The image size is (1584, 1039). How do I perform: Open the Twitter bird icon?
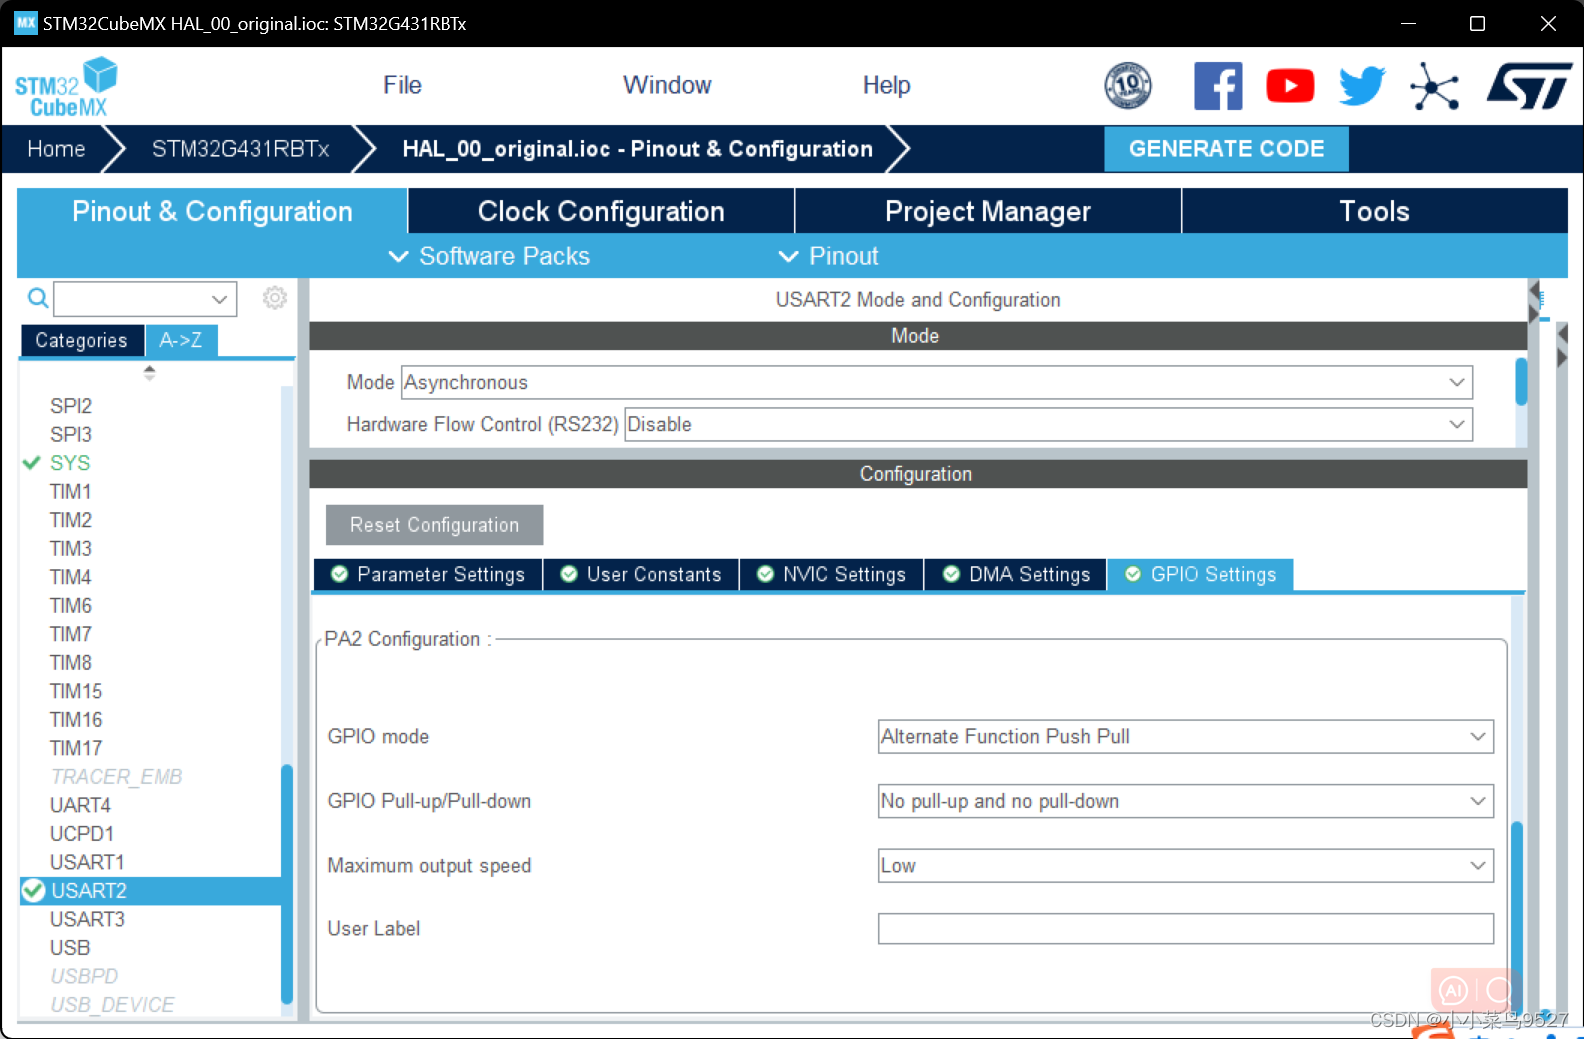click(x=1362, y=86)
